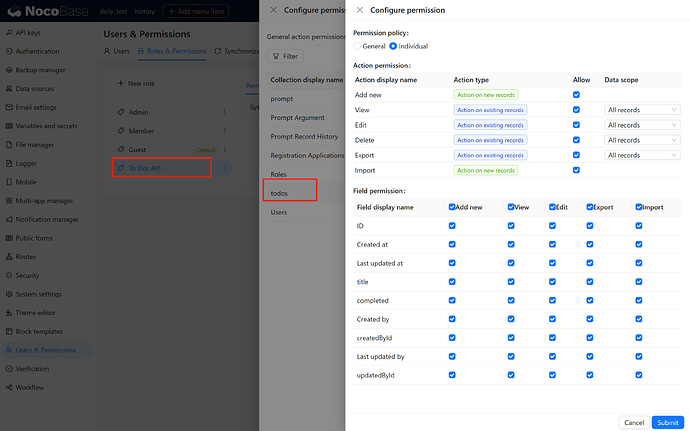
Task: Uncheck Import permission for ID field
Action: [639, 226]
